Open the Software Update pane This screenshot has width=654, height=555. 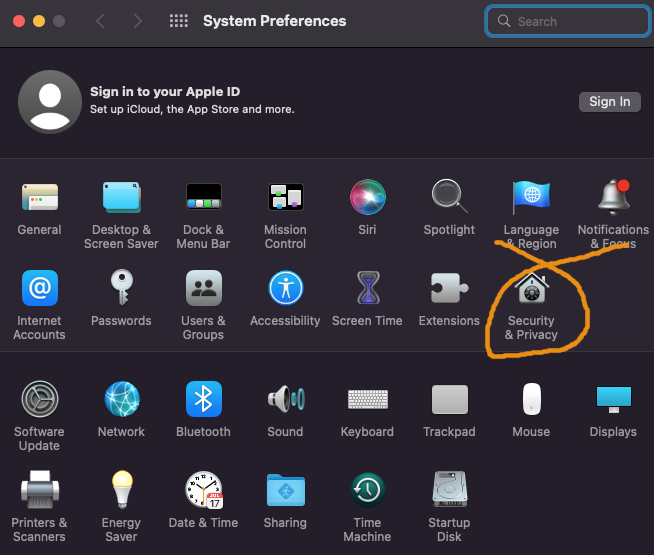[x=39, y=400]
